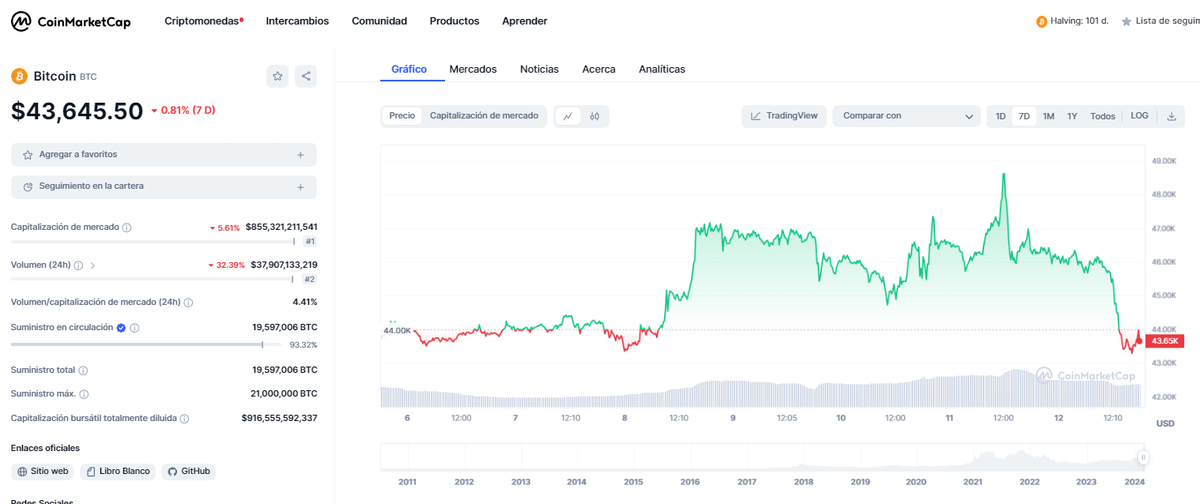The image size is (1200, 504).
Task: Toggle chart to Capitalización de mercado
Action: pos(484,116)
